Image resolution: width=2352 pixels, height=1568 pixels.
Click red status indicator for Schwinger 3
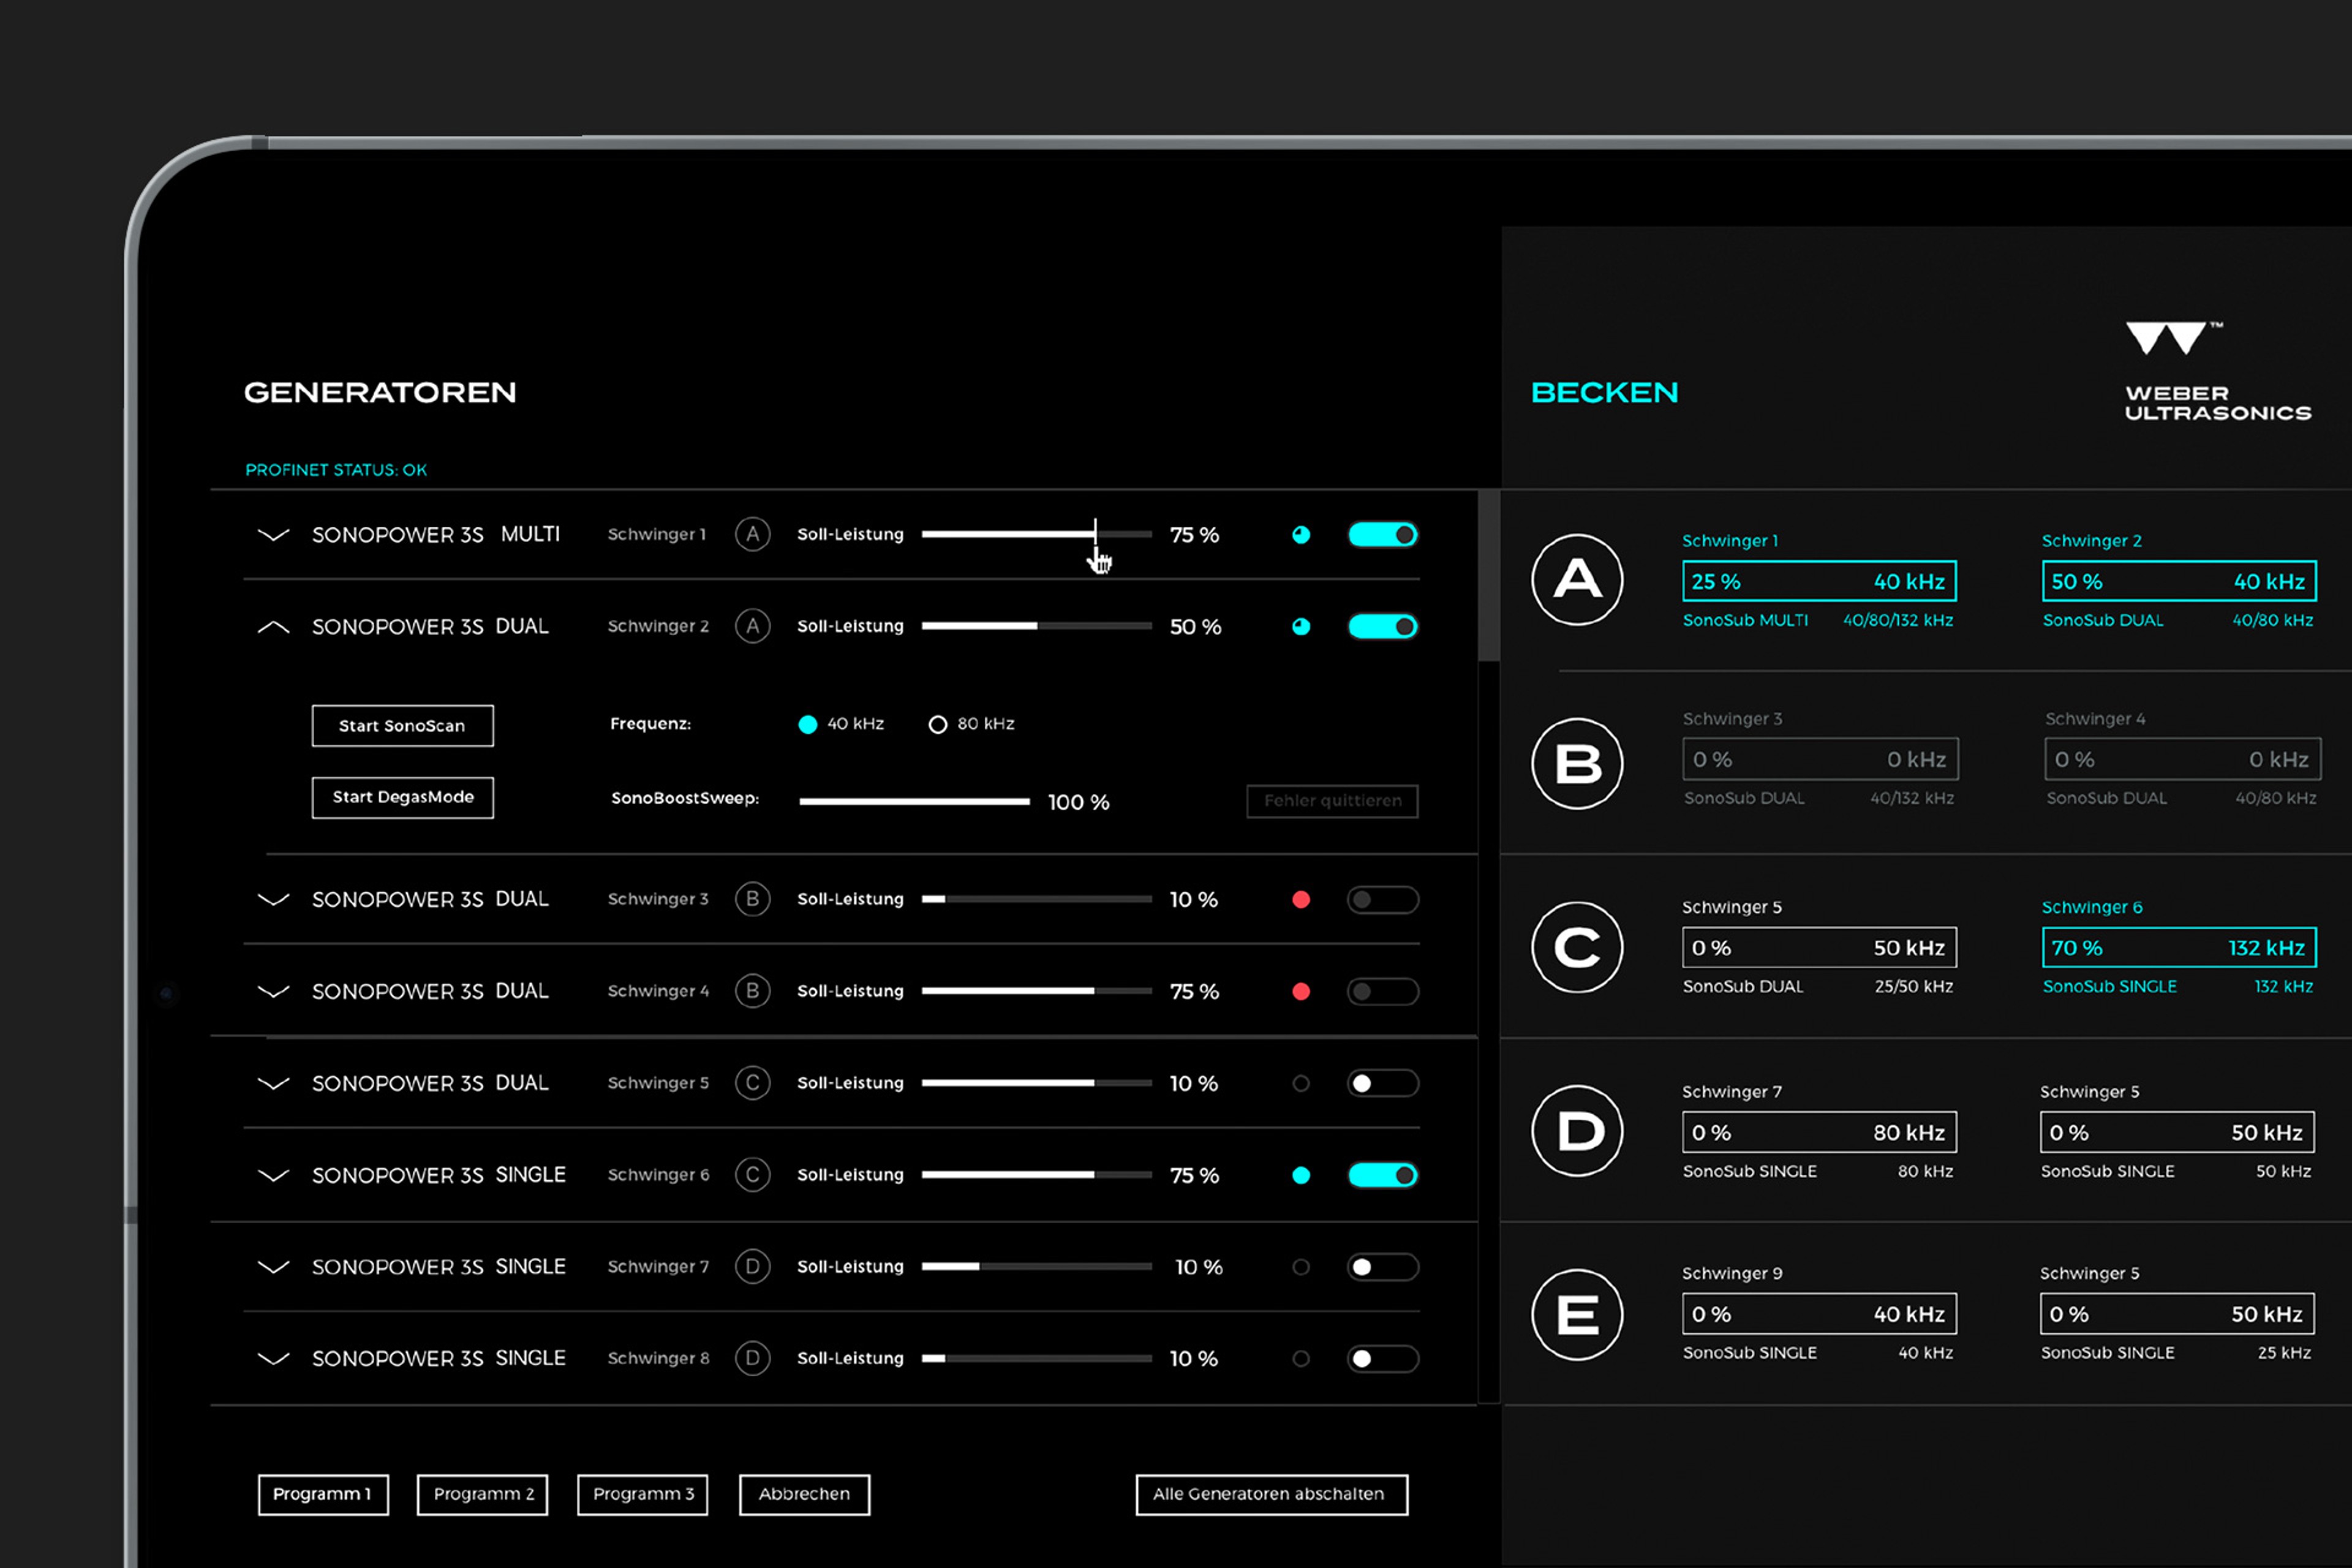pyautogui.click(x=1301, y=899)
